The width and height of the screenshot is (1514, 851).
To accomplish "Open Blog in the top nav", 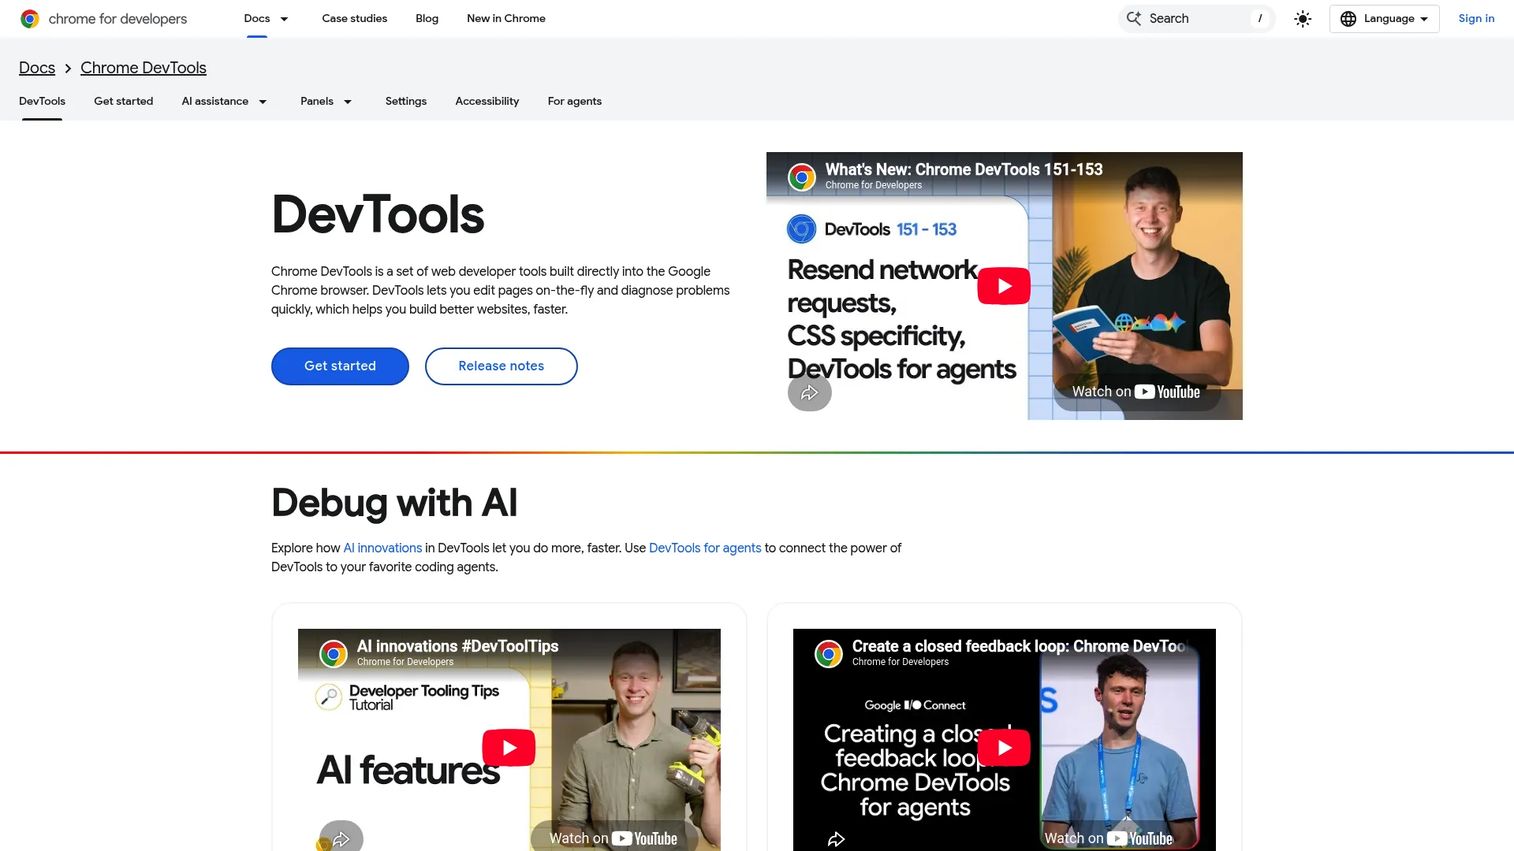I will (x=427, y=18).
